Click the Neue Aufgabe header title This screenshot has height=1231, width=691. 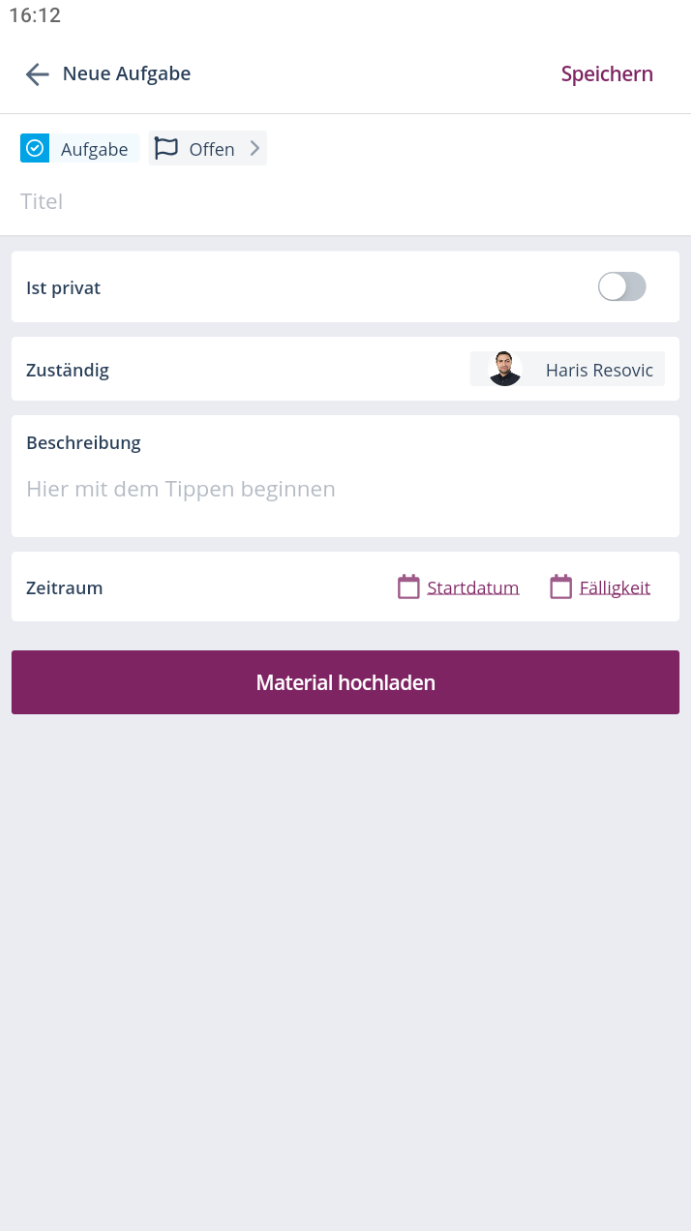126,74
